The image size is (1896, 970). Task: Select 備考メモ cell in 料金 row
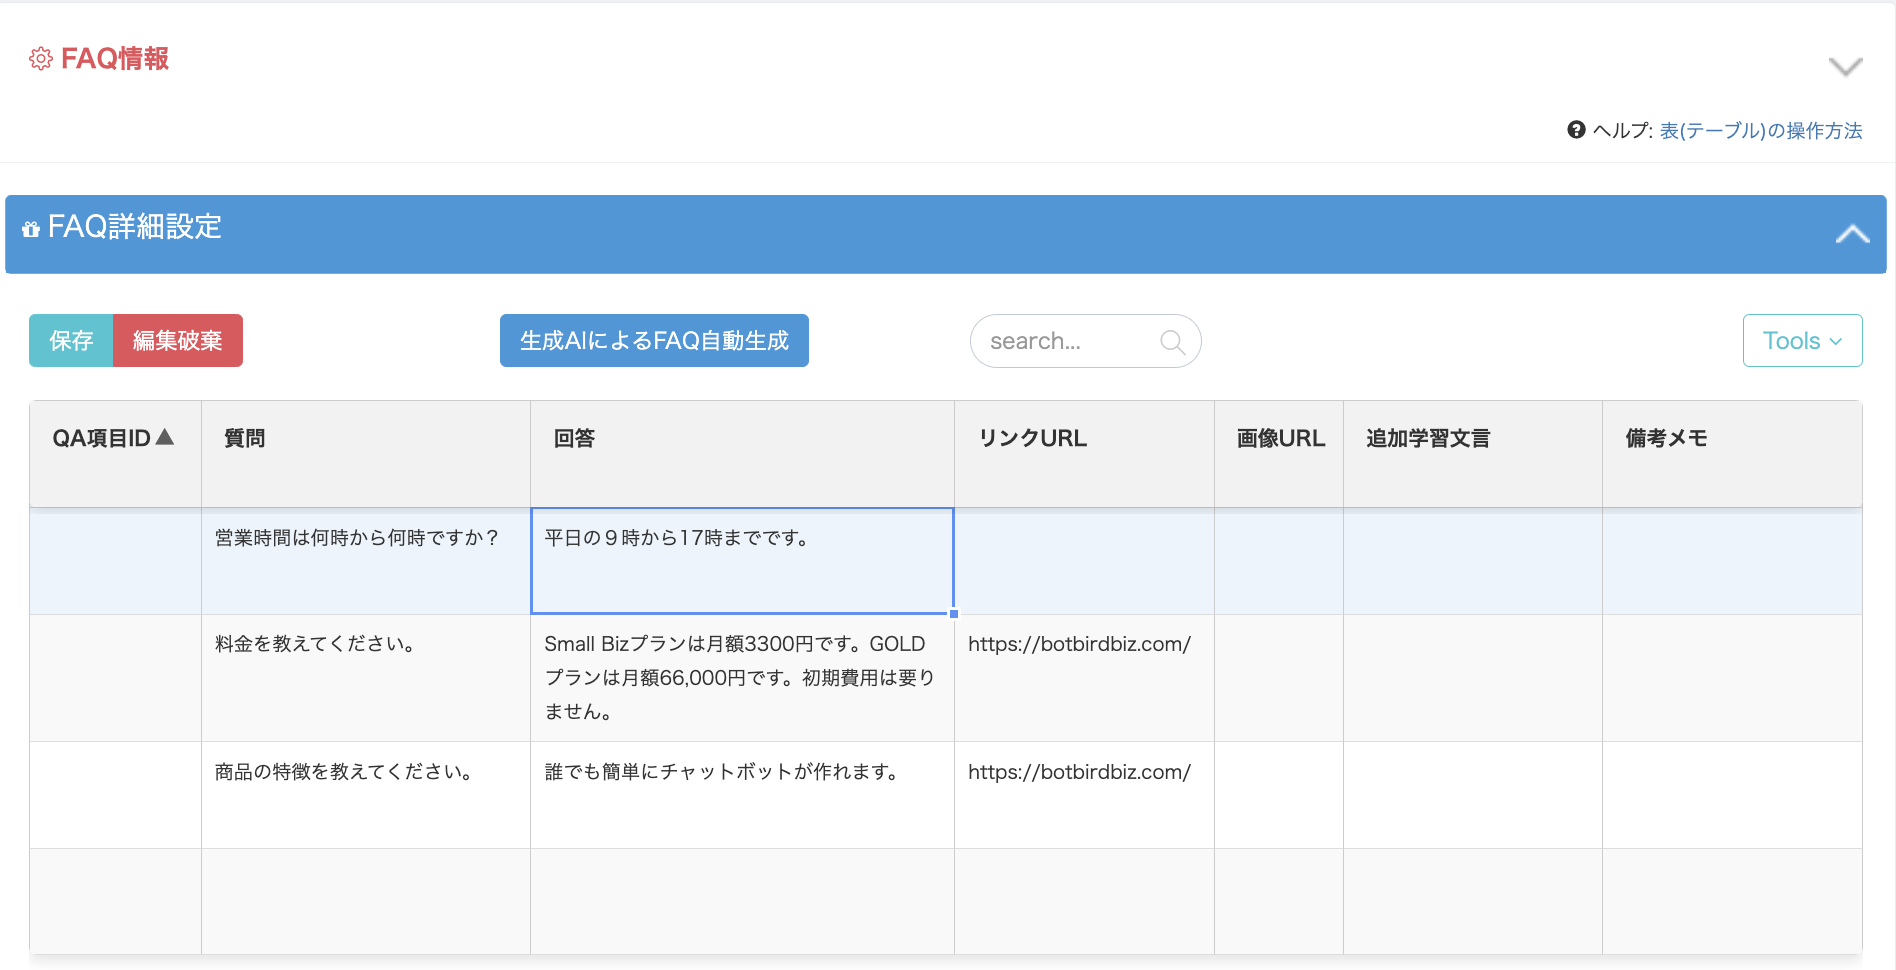(x=1732, y=678)
